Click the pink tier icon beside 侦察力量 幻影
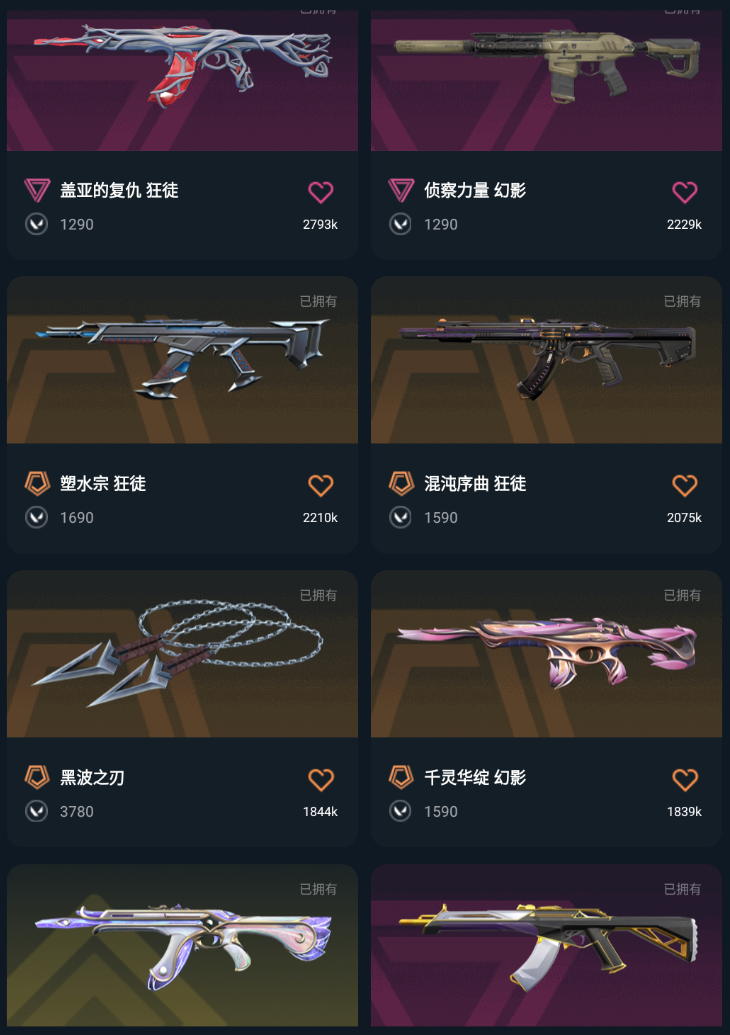The image size is (730, 1035). [x=401, y=190]
